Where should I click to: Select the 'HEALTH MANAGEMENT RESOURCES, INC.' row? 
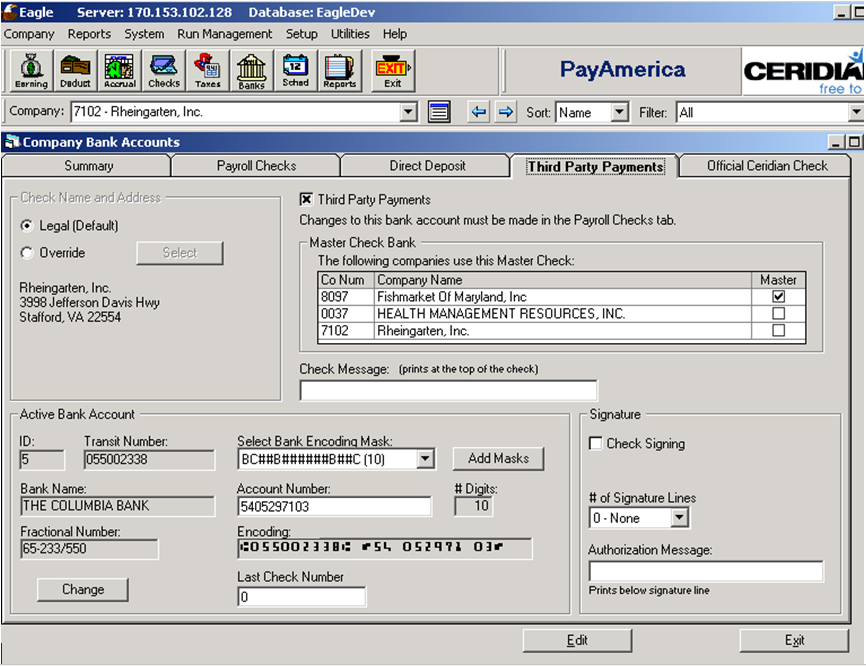point(562,314)
